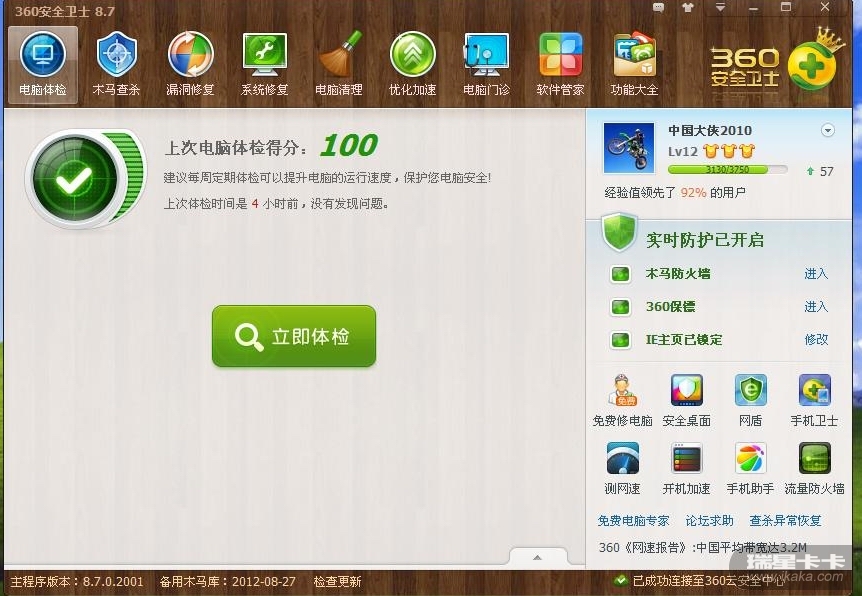Viewport: 862px width, 596px height.
Task: Open the skin changer shirt icon
Action: point(688,8)
